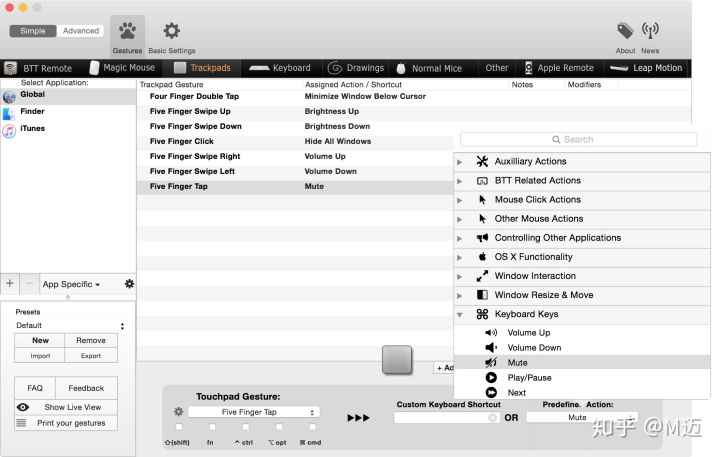Expand Controlling Other Applications triangle
Screen dimensions: 720x457
point(459,238)
